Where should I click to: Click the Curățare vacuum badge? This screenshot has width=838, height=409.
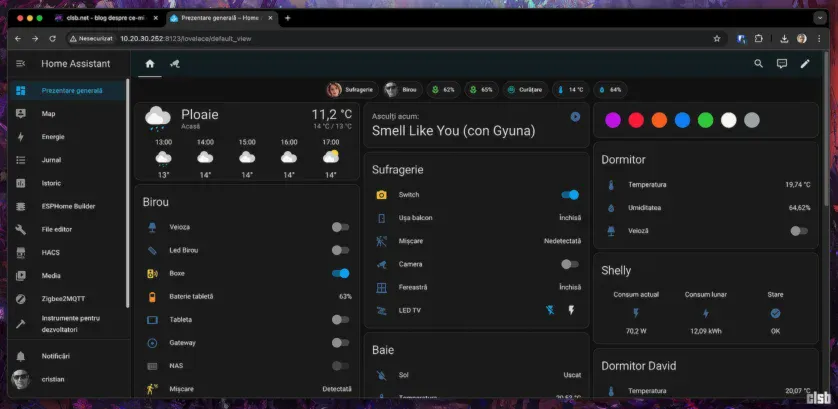click(x=525, y=90)
